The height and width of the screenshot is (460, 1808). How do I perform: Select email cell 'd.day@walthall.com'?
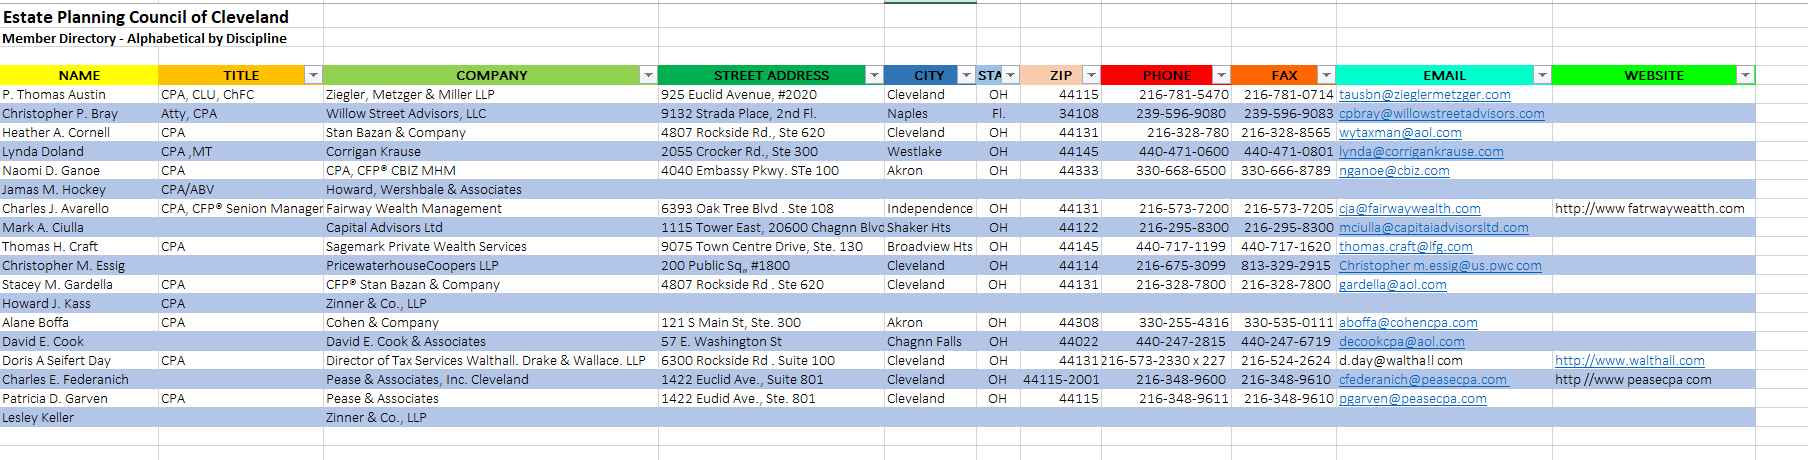[1444, 361]
